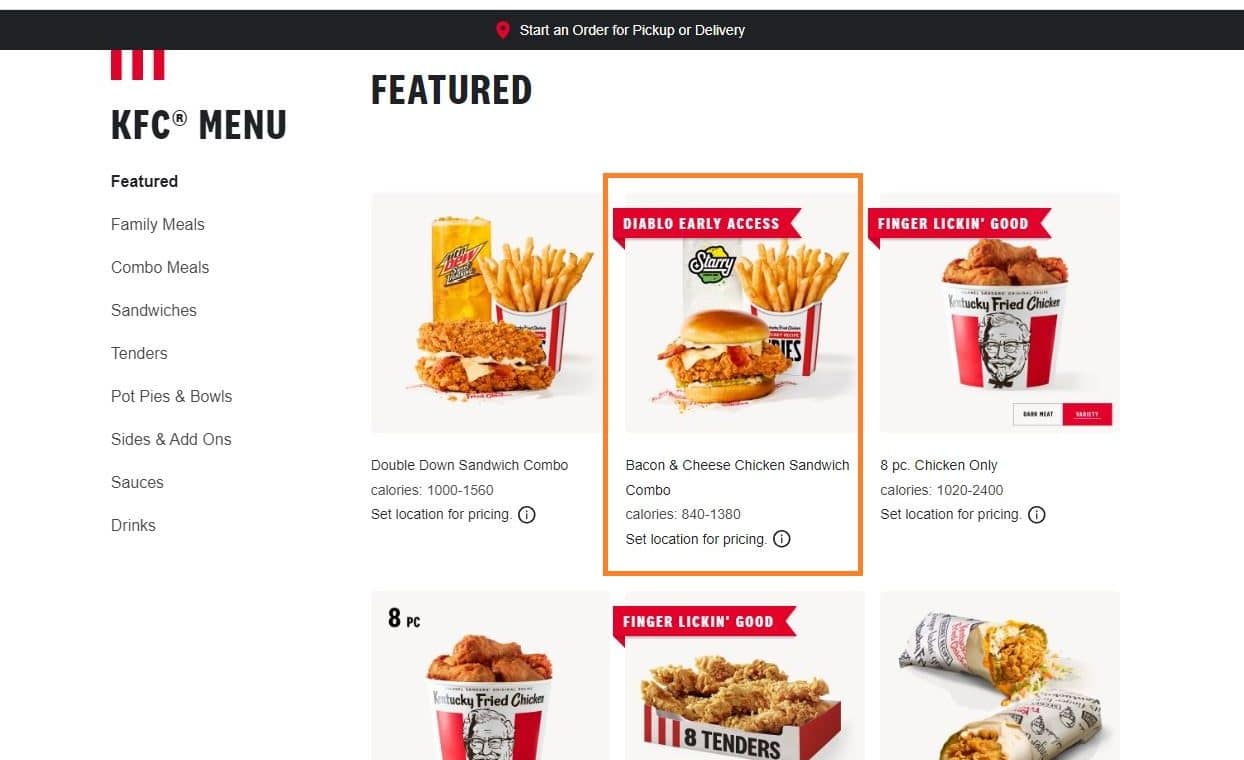Open Double Down Sandwich Combo pricing info icon
This screenshot has width=1244, height=760.
click(527, 515)
